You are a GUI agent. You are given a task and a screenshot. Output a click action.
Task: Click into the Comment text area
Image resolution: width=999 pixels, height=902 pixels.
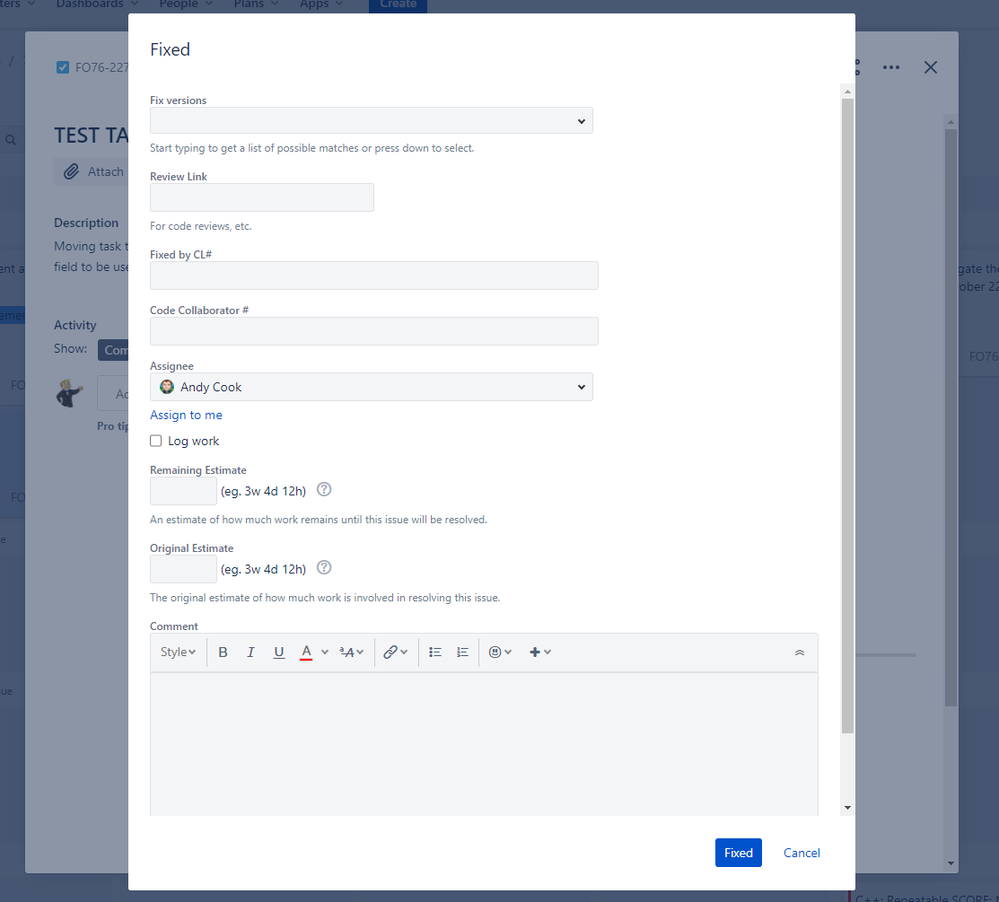coord(484,744)
